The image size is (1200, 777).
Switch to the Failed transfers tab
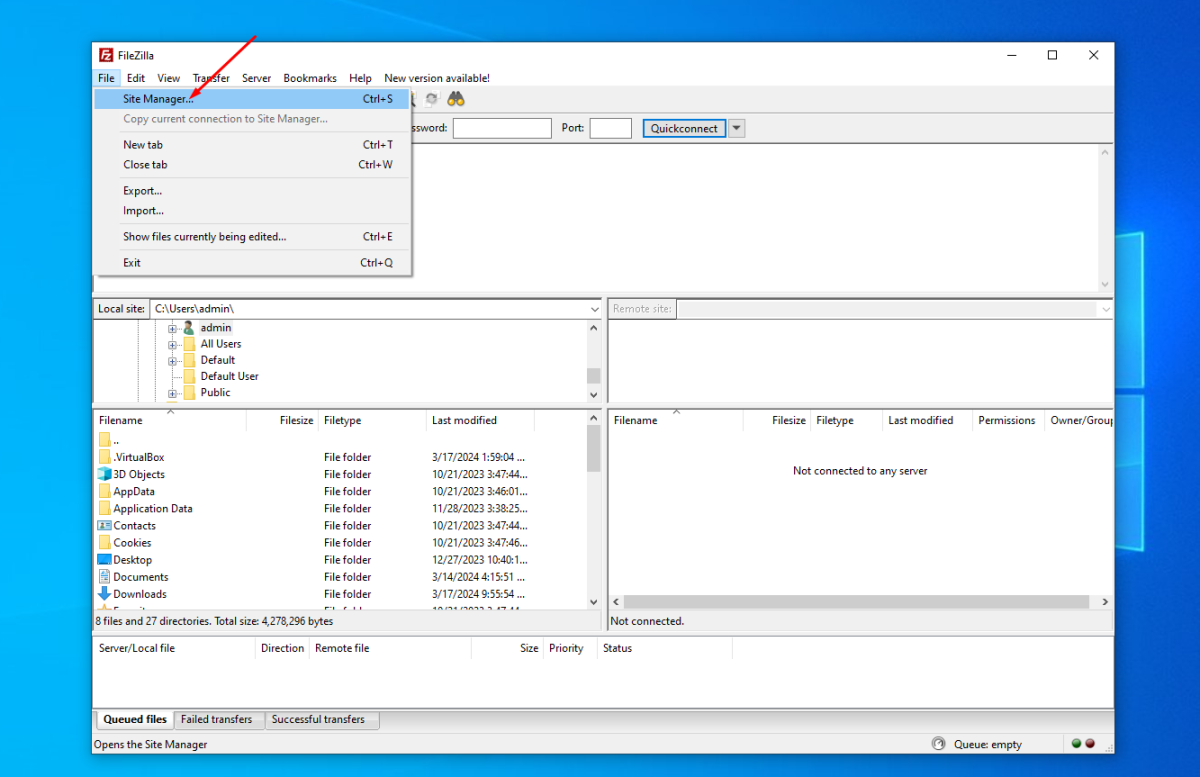tap(216, 719)
